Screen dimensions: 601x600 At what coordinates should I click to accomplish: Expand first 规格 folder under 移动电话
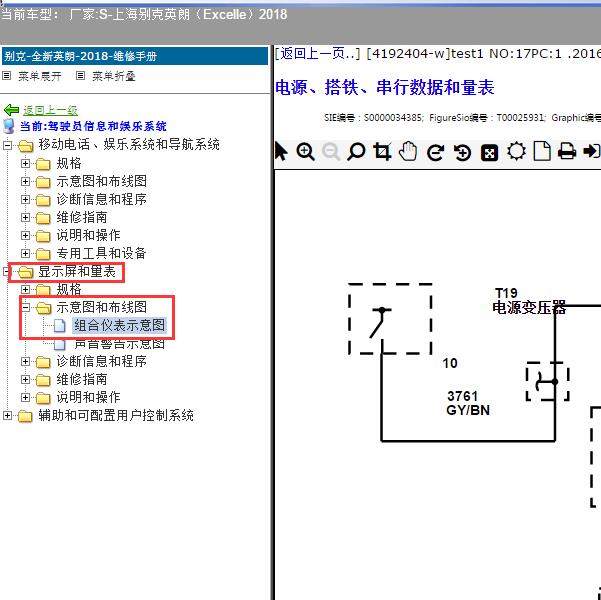pos(25,163)
